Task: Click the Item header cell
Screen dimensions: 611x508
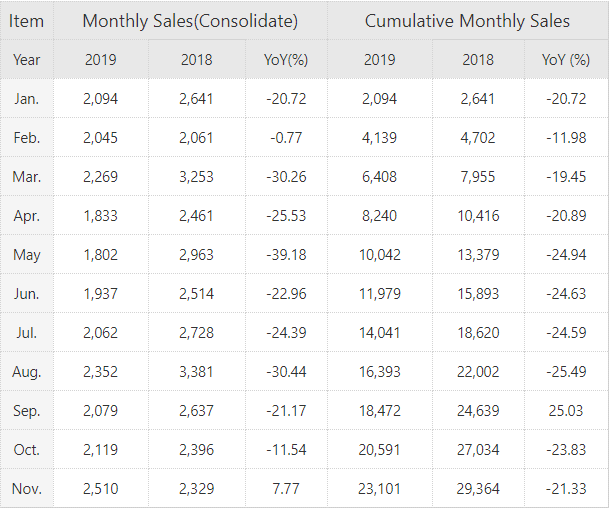Action: [27, 21]
